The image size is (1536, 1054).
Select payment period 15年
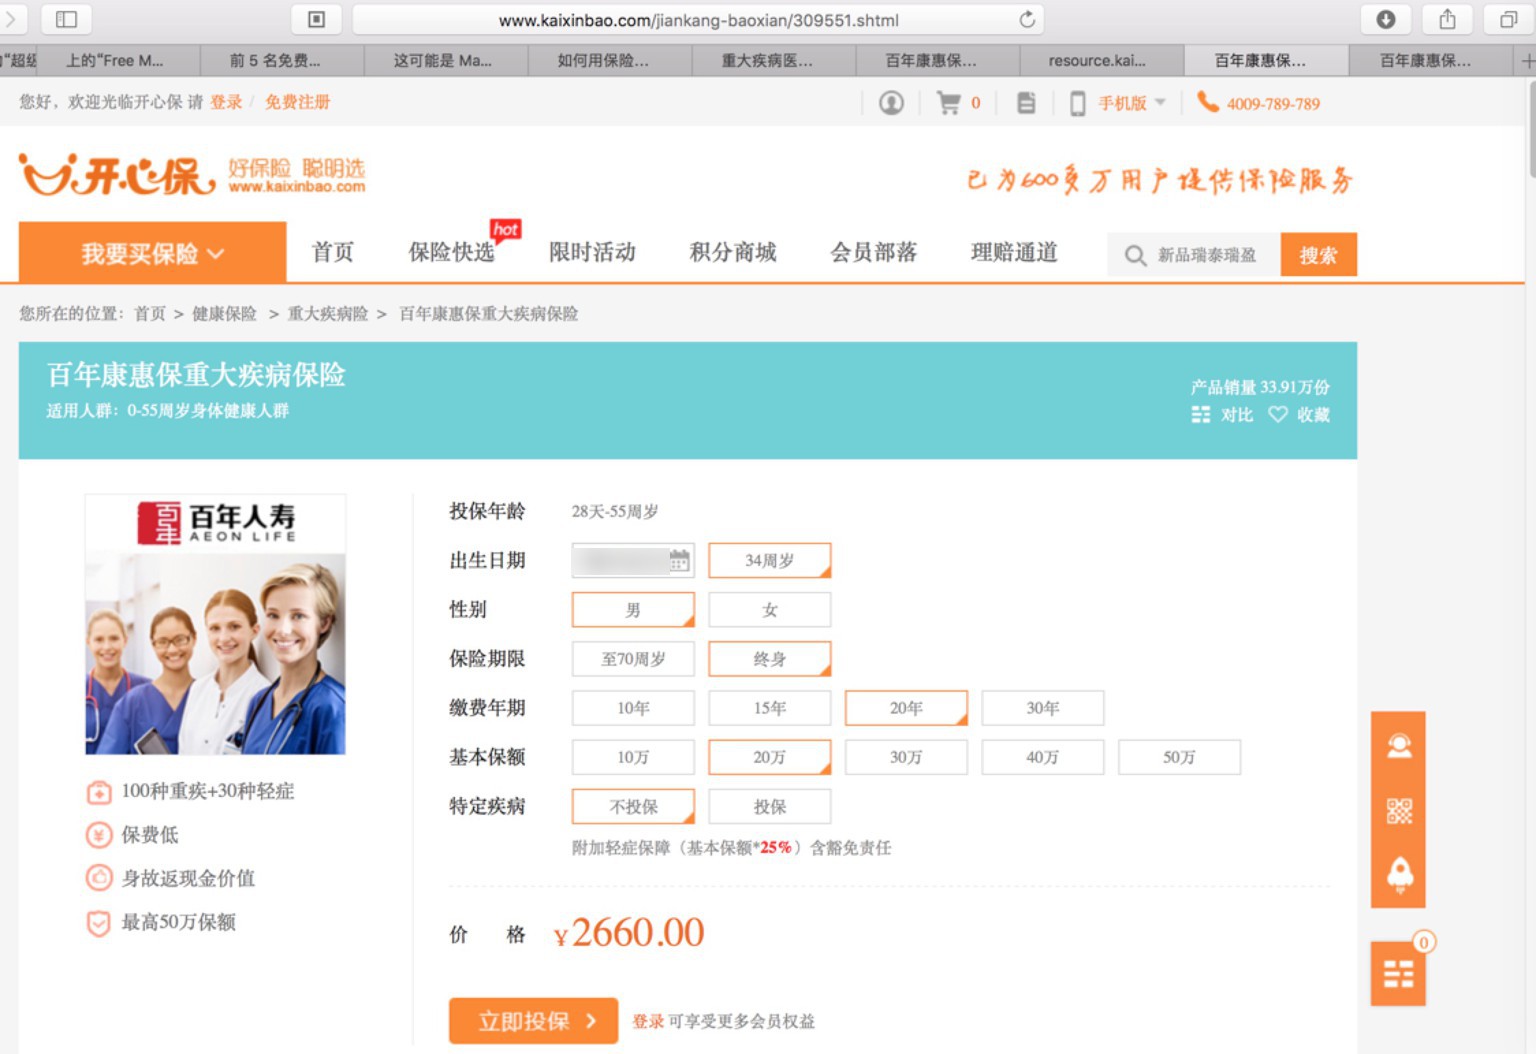[770, 708]
